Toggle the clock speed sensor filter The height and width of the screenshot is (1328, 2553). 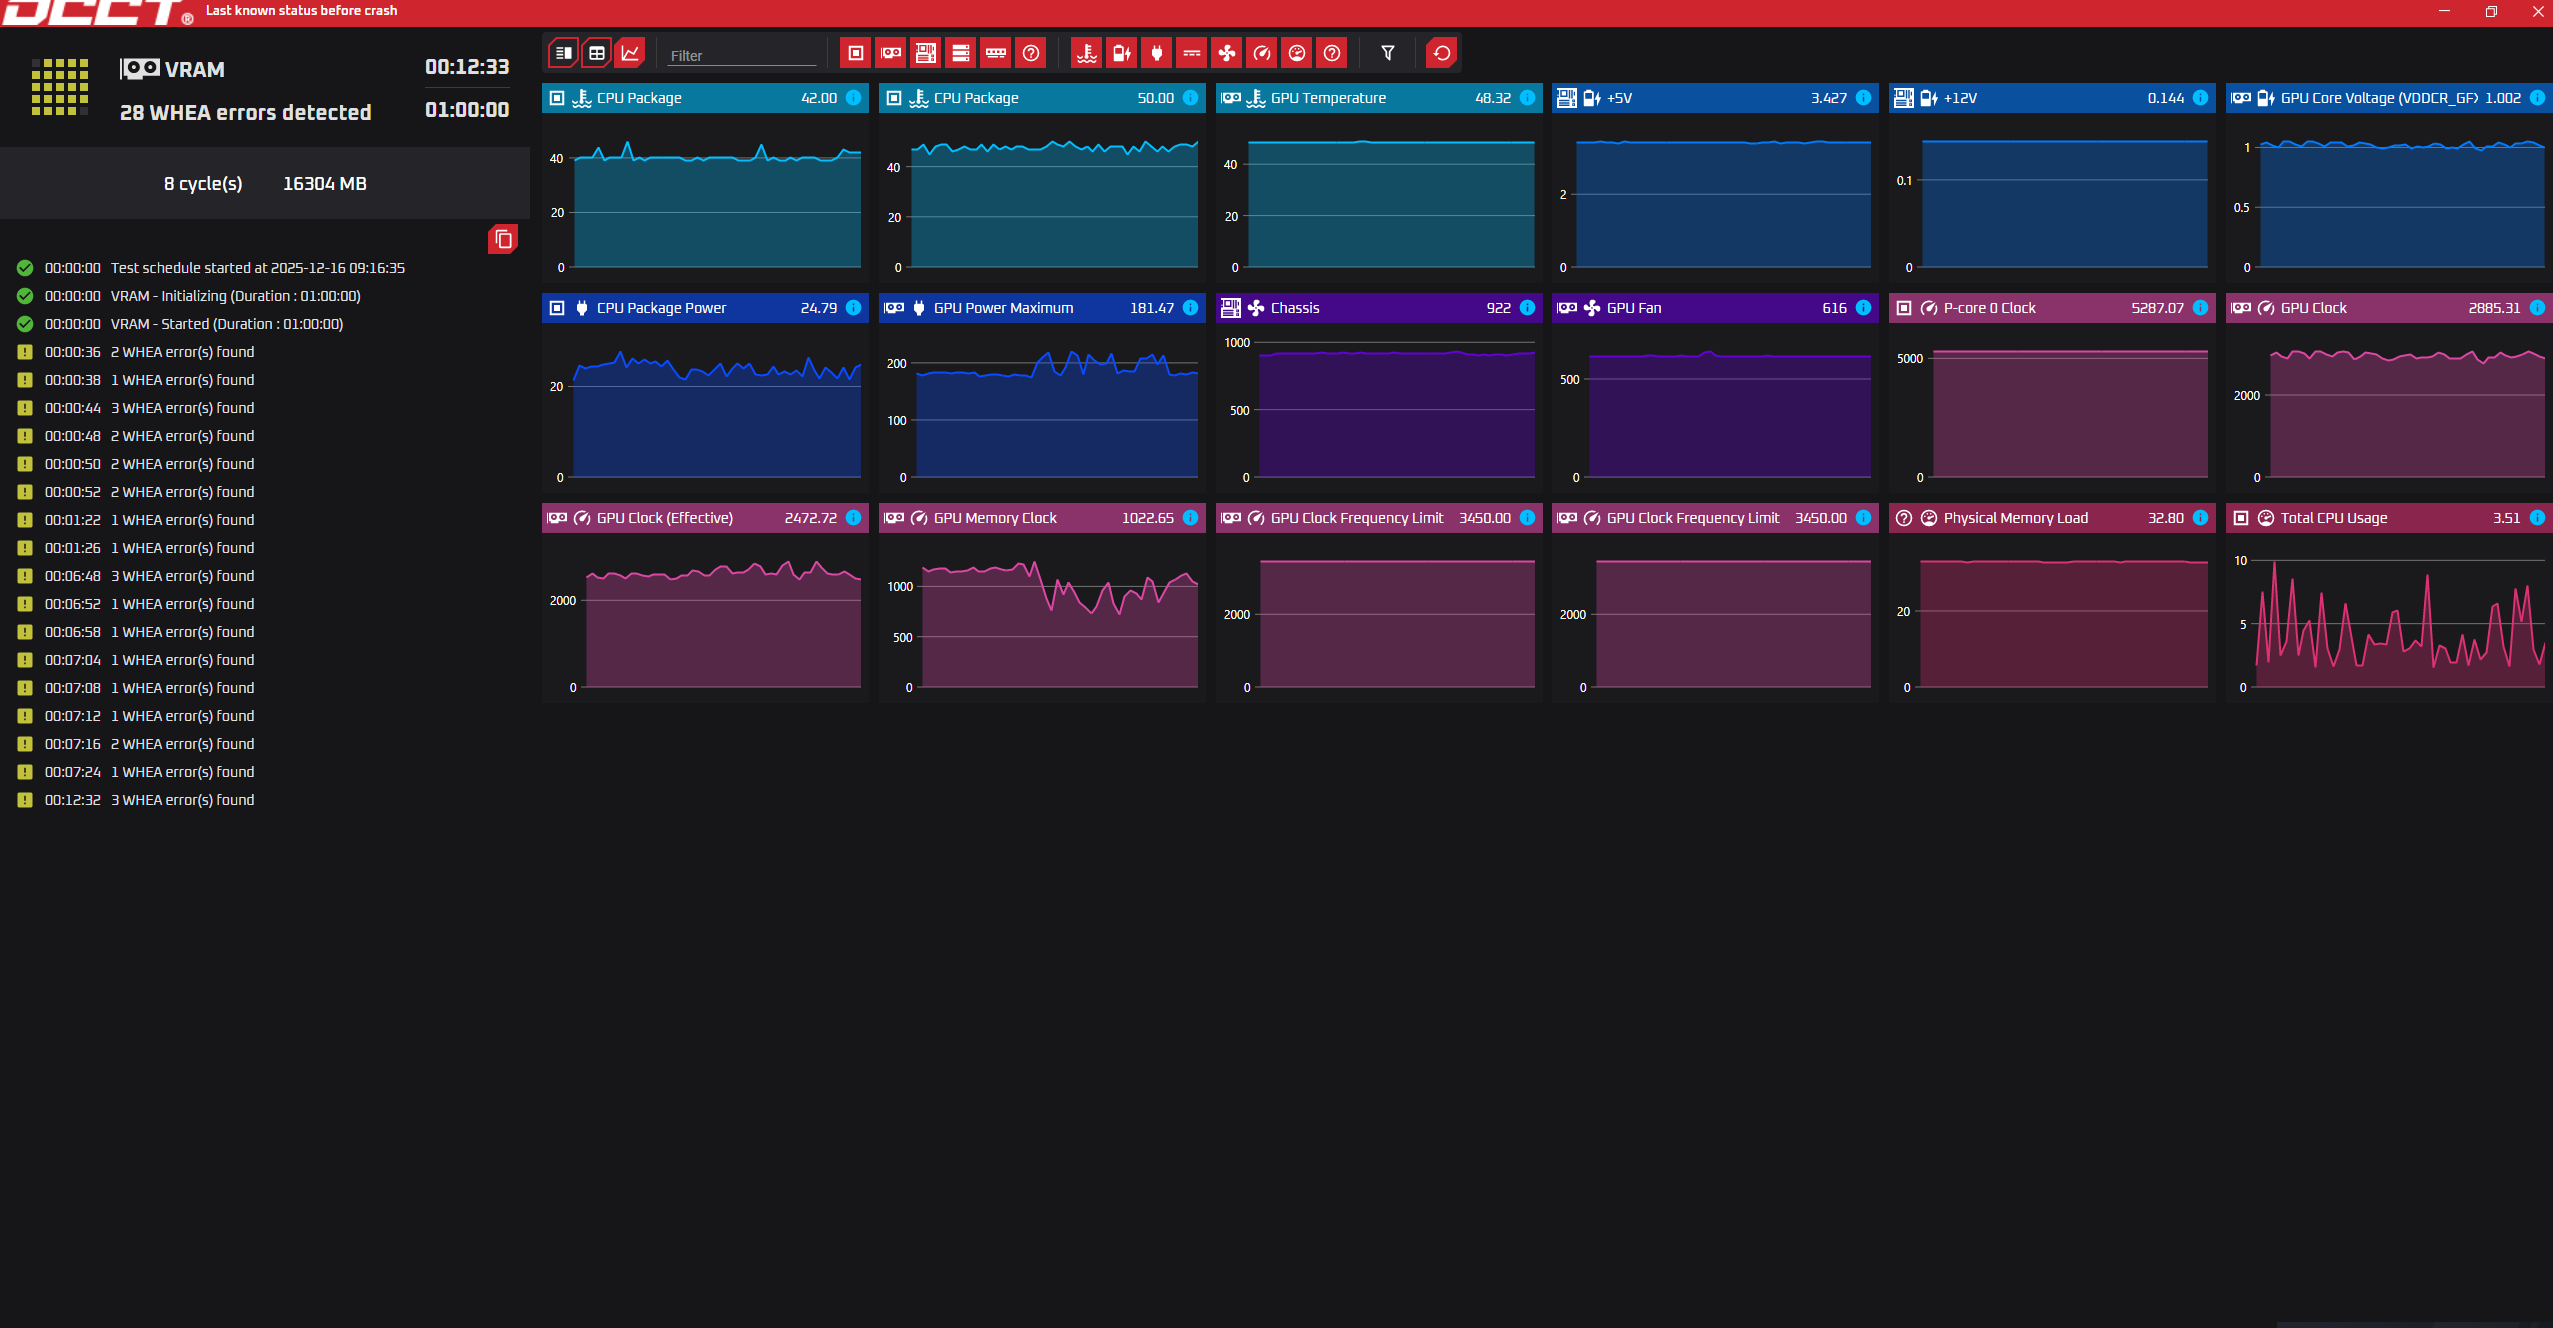pos(1262,54)
